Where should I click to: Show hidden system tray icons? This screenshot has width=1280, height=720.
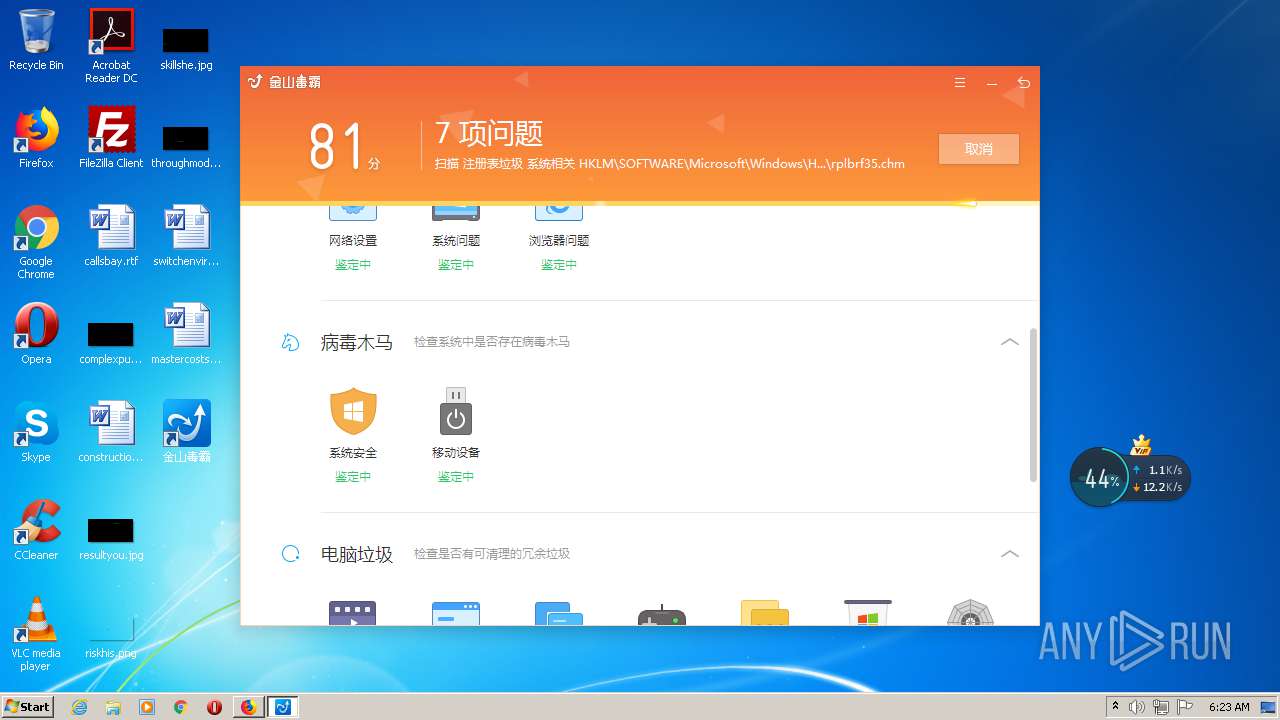coord(1115,706)
